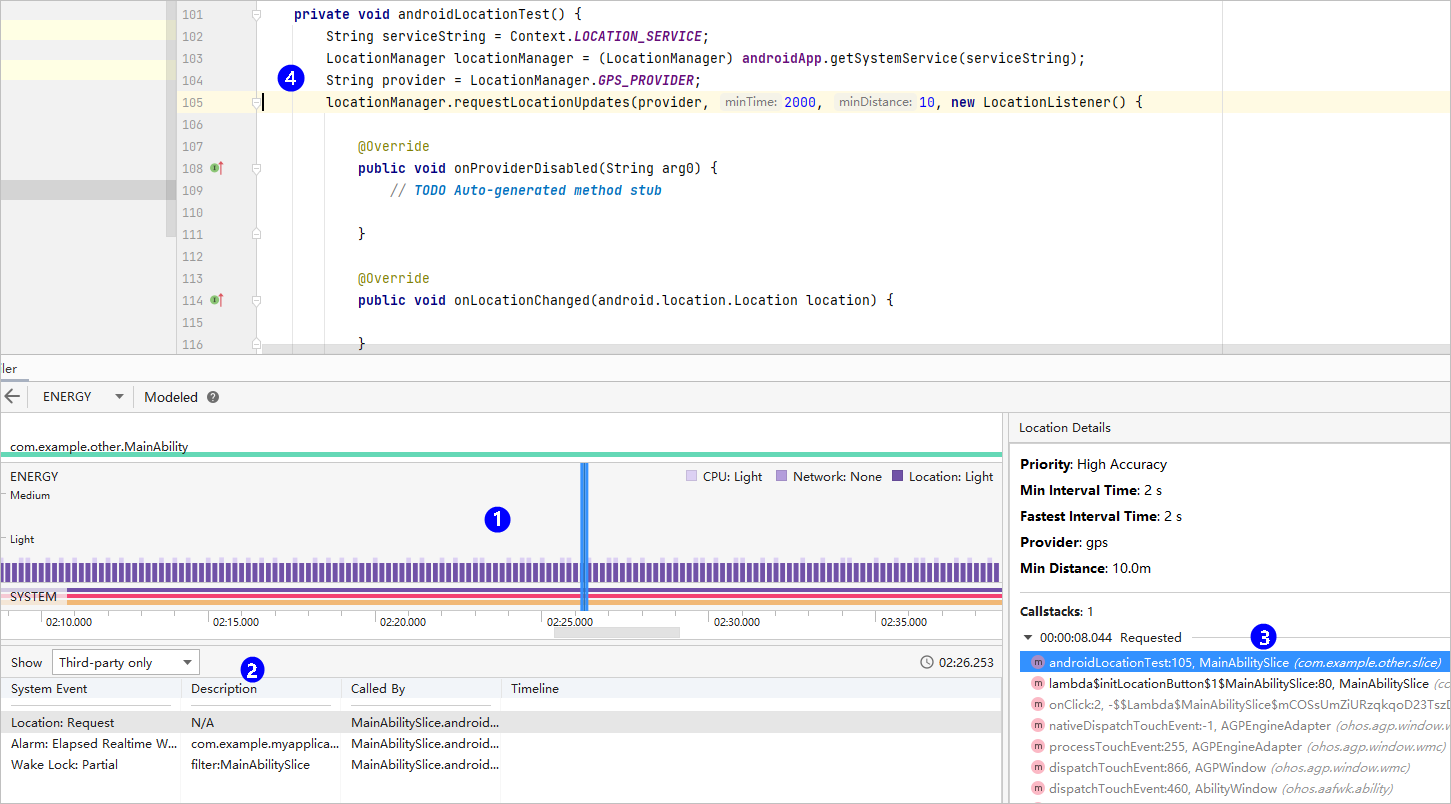Click the Location: Light legend swatch
This screenshot has height=804, width=1451.
point(898,477)
